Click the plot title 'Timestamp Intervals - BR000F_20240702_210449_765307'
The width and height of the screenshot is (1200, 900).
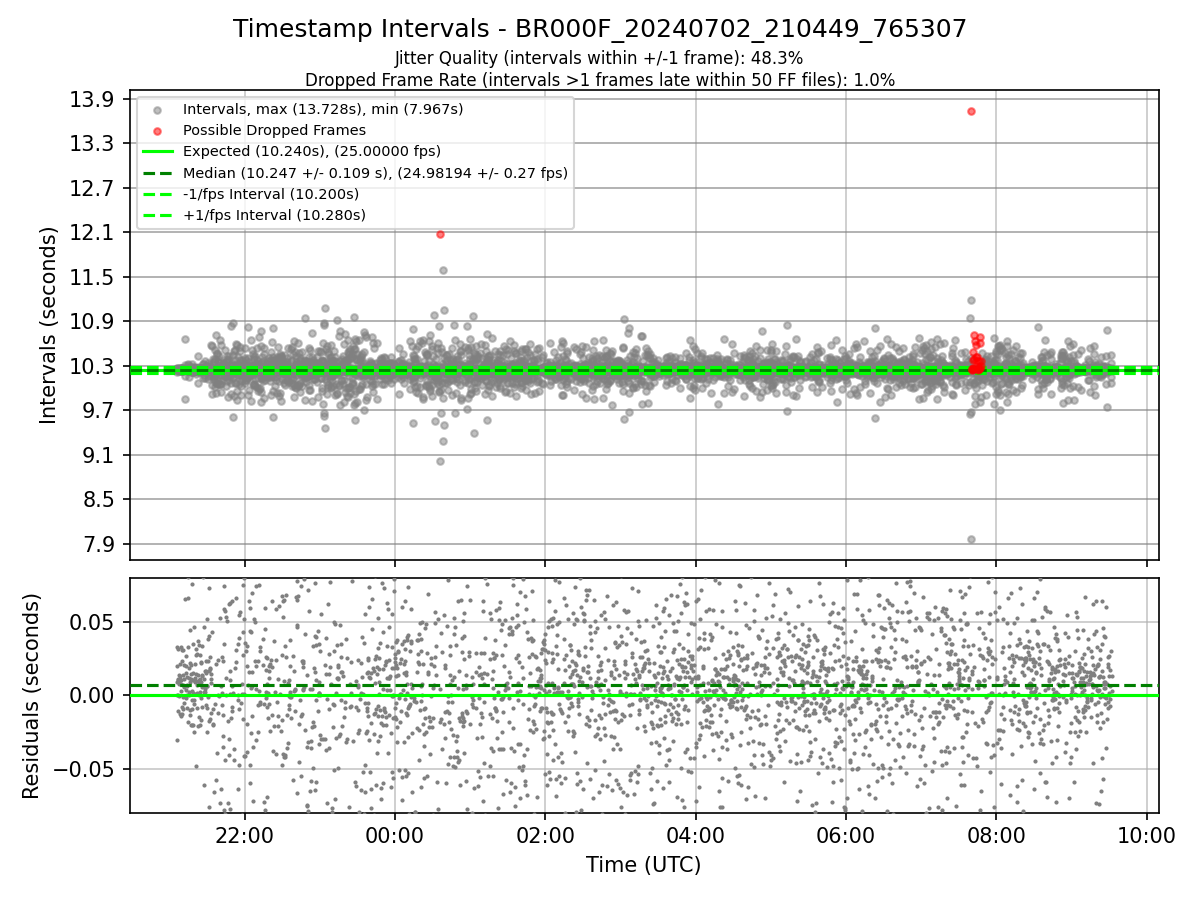600,29
